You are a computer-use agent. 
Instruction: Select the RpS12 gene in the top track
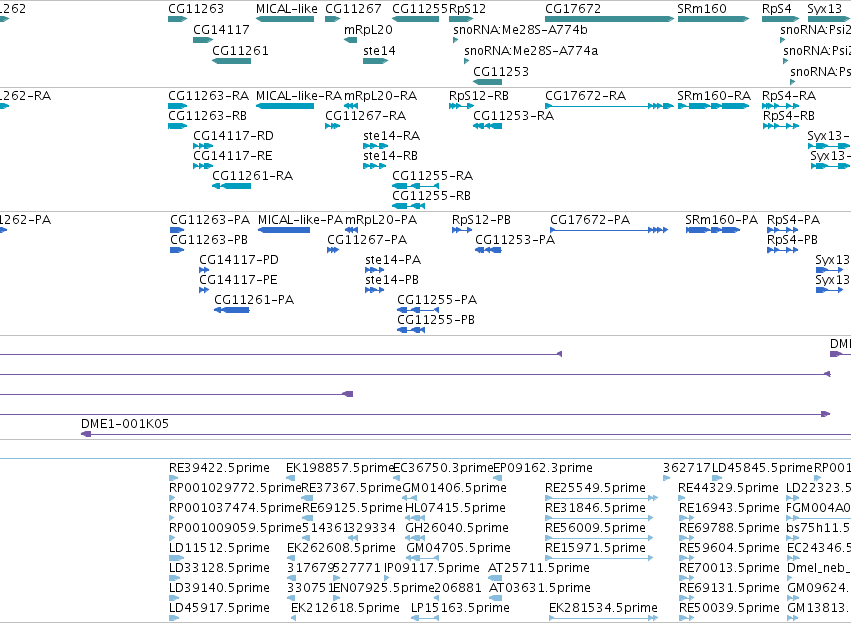[x=461, y=19]
